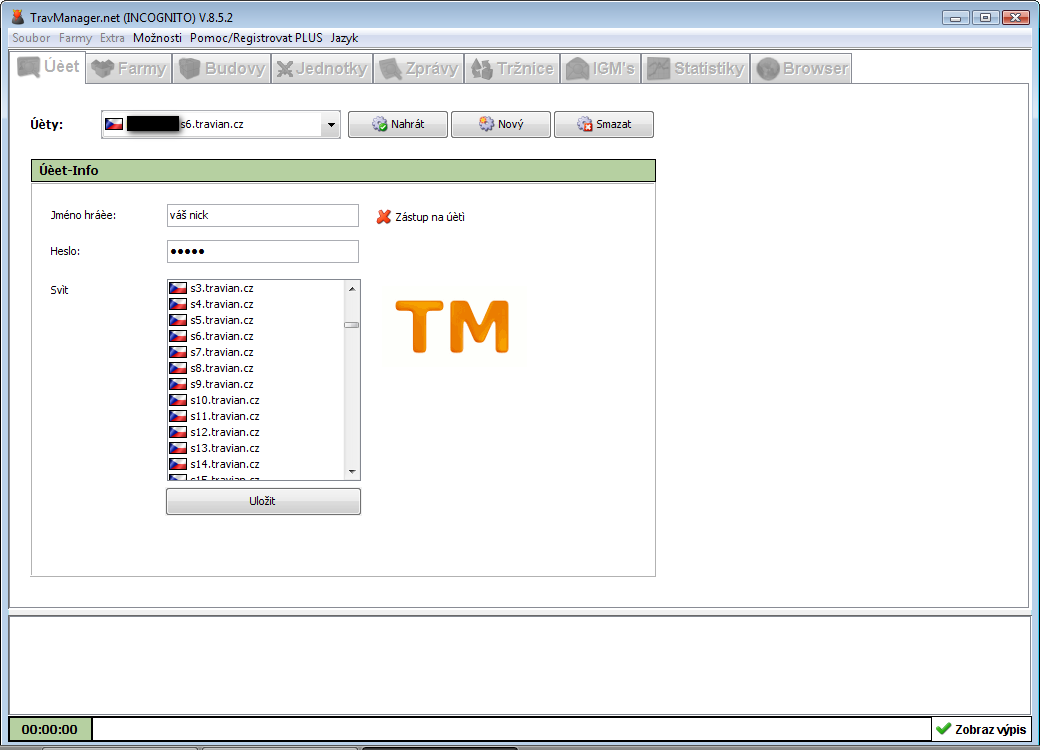Click the TM logo image
Viewport: 1040px width, 750px height.
click(452, 326)
